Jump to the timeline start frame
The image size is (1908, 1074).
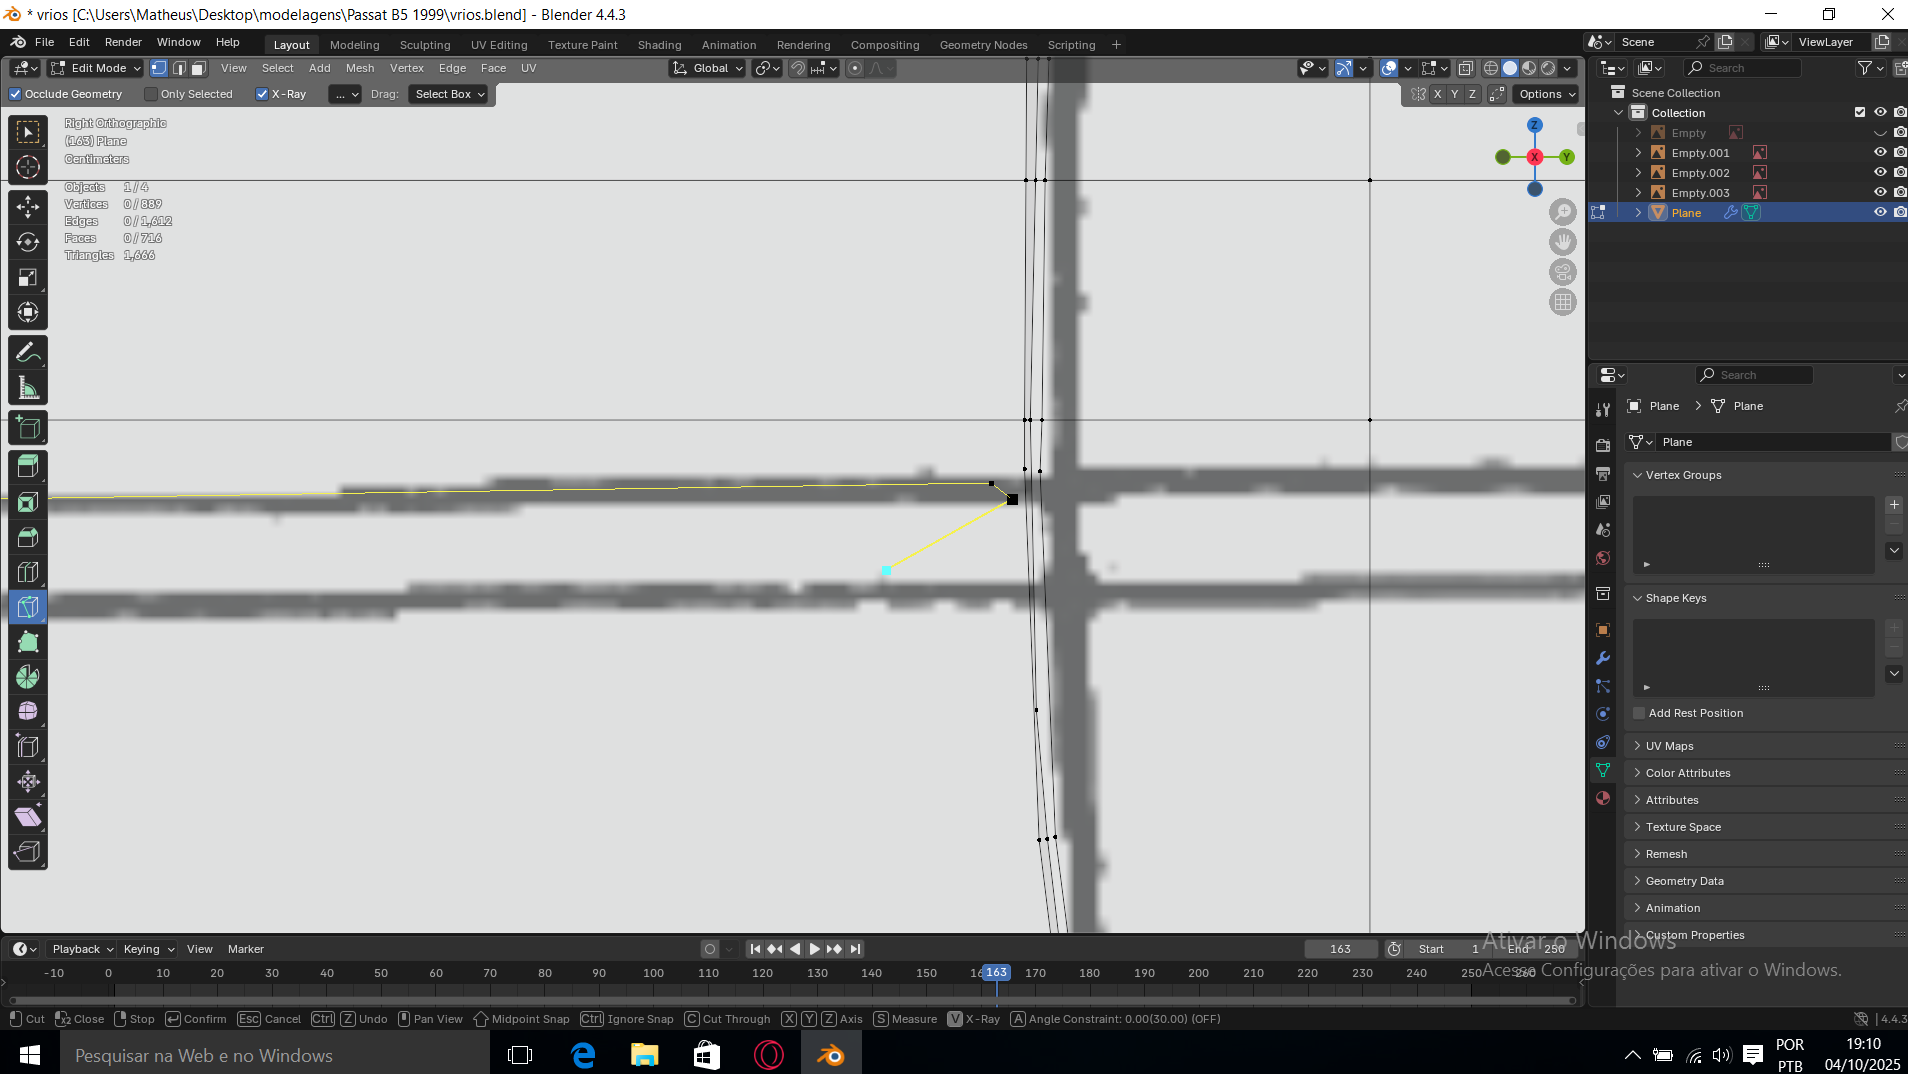pyautogui.click(x=755, y=949)
